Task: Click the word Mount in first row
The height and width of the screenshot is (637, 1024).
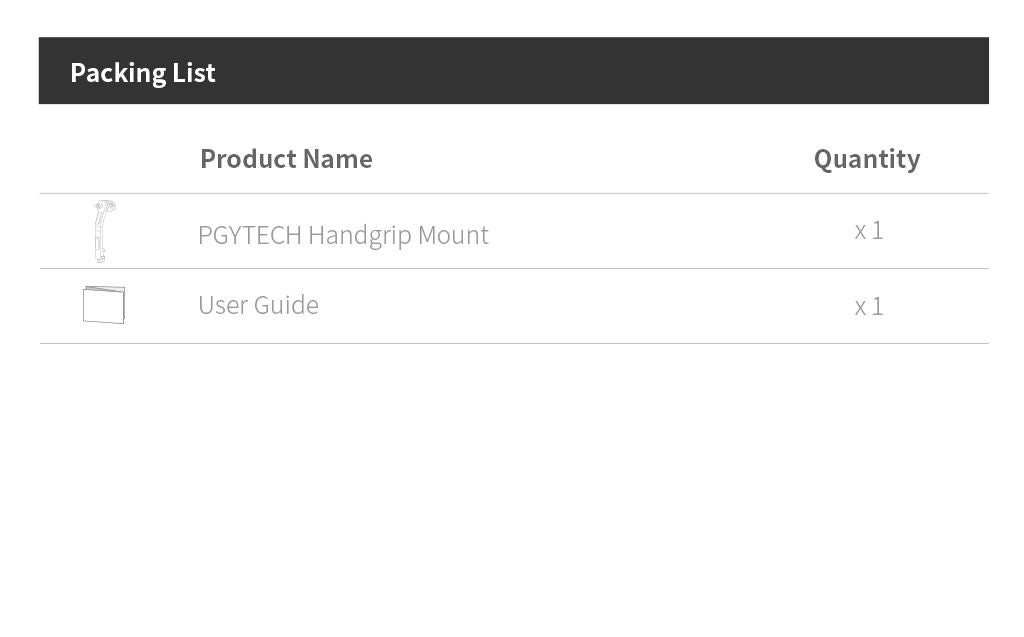Action: (453, 235)
